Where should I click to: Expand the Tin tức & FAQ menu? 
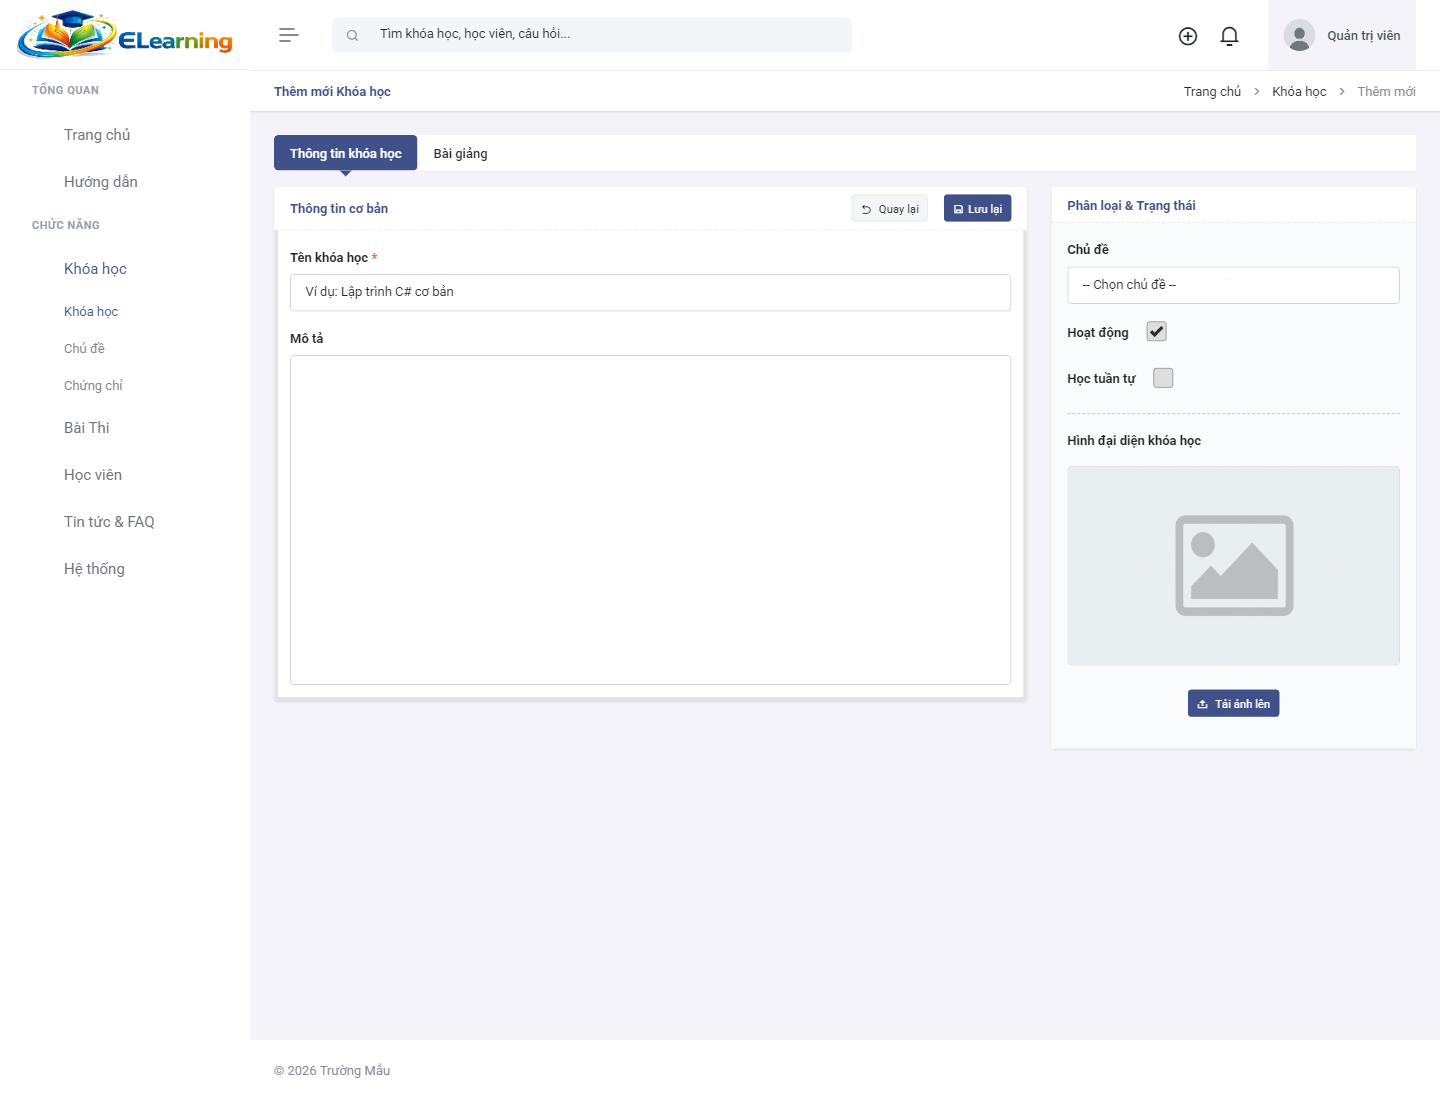109,522
